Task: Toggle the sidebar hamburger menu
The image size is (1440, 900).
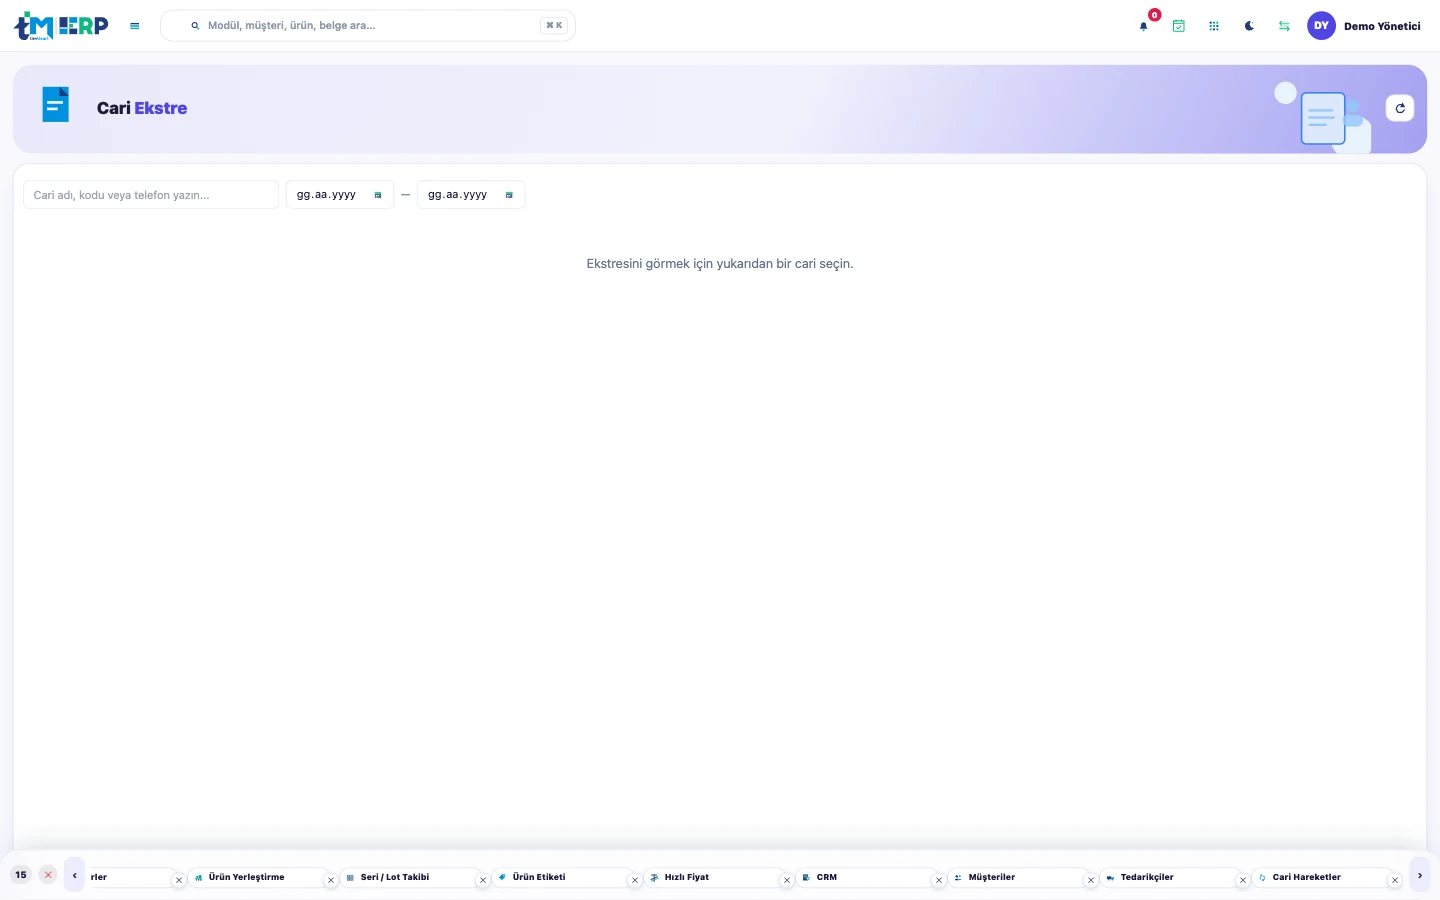Action: pyautogui.click(x=135, y=26)
